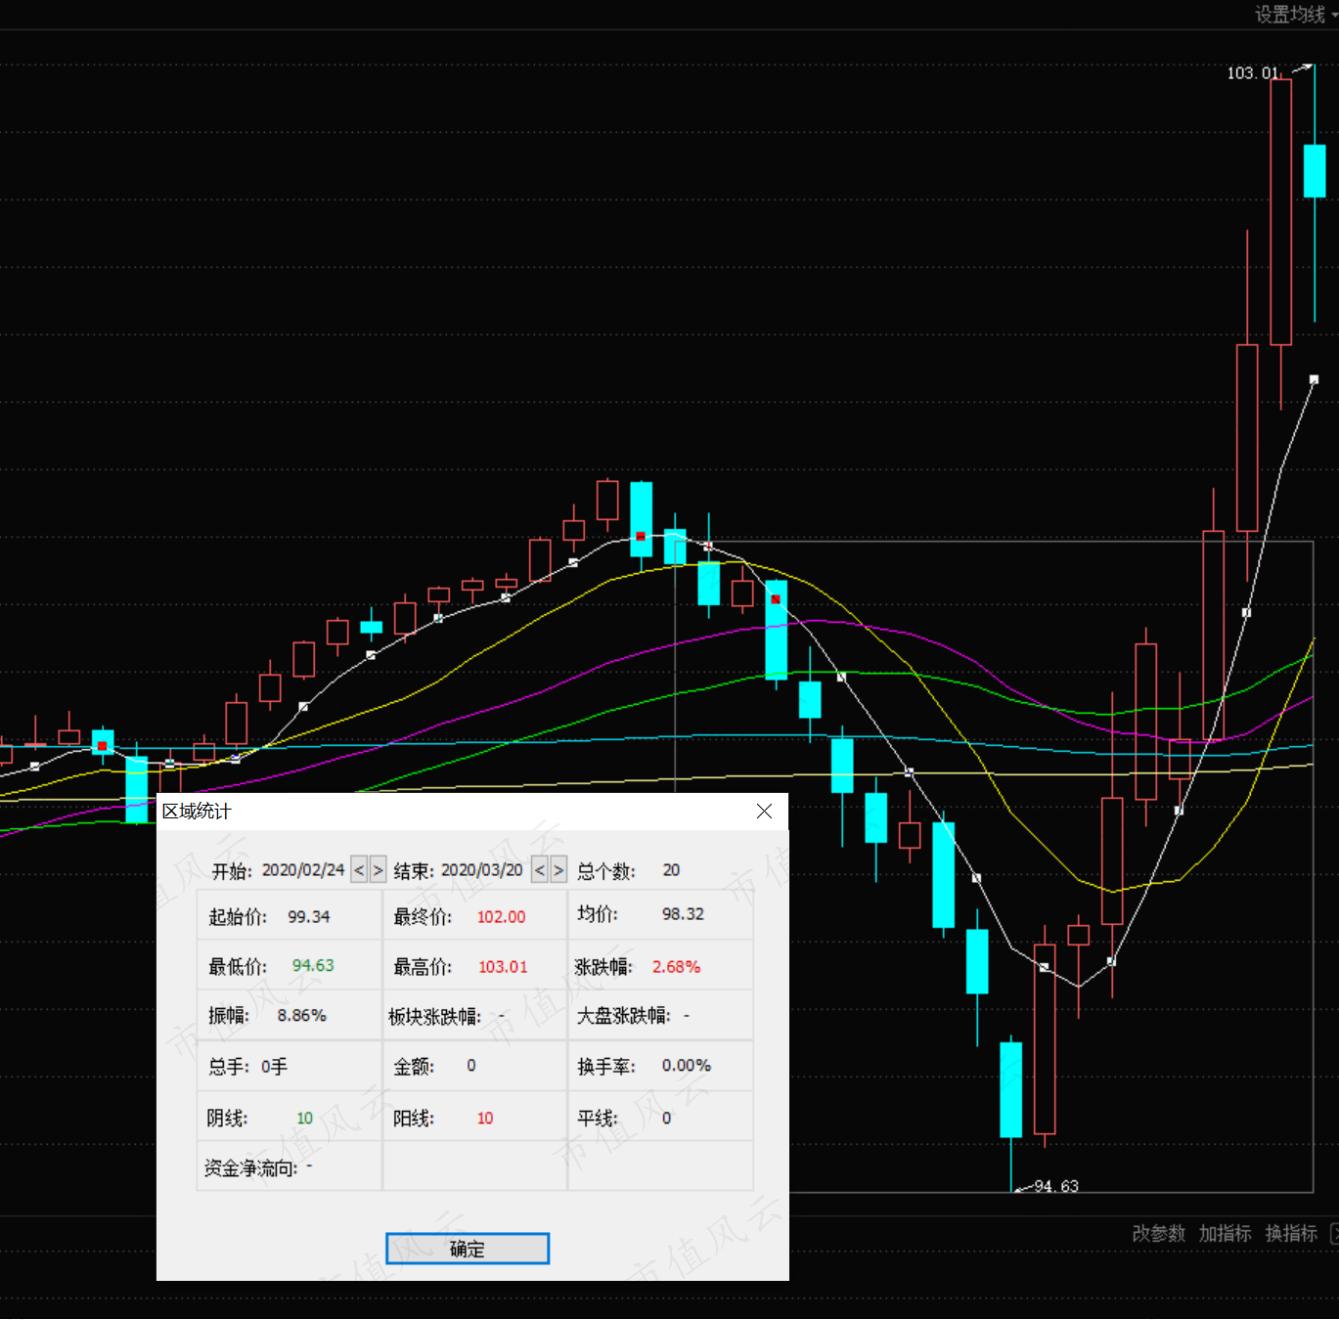Click the white moving-average endpoint marker at right
Viewport: 1339px width, 1320px height.
point(1314,380)
